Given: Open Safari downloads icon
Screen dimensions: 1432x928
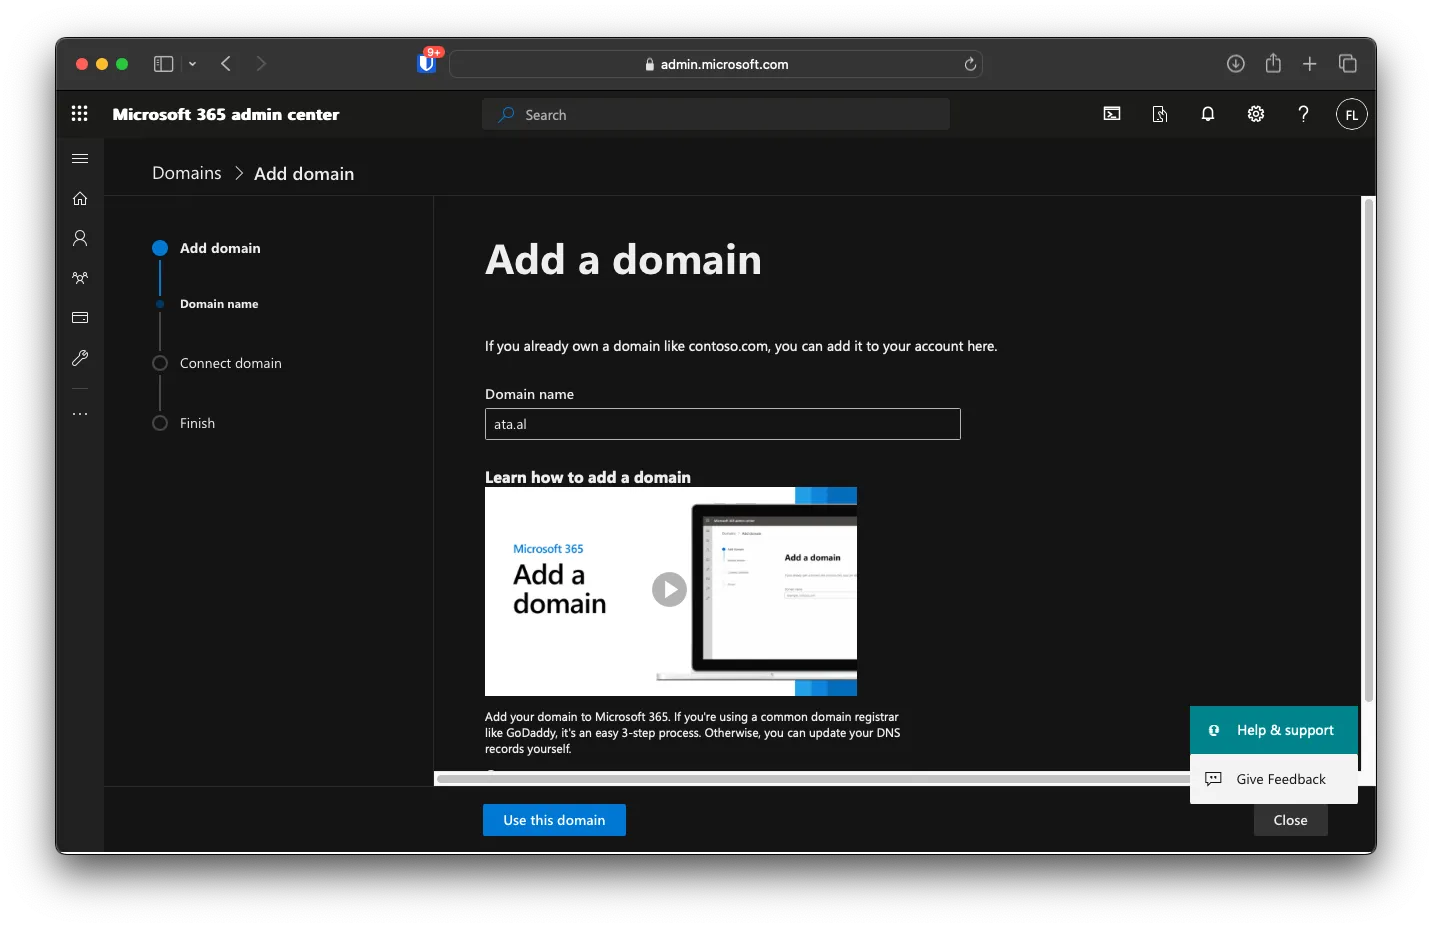Looking at the screenshot, I should (1236, 64).
